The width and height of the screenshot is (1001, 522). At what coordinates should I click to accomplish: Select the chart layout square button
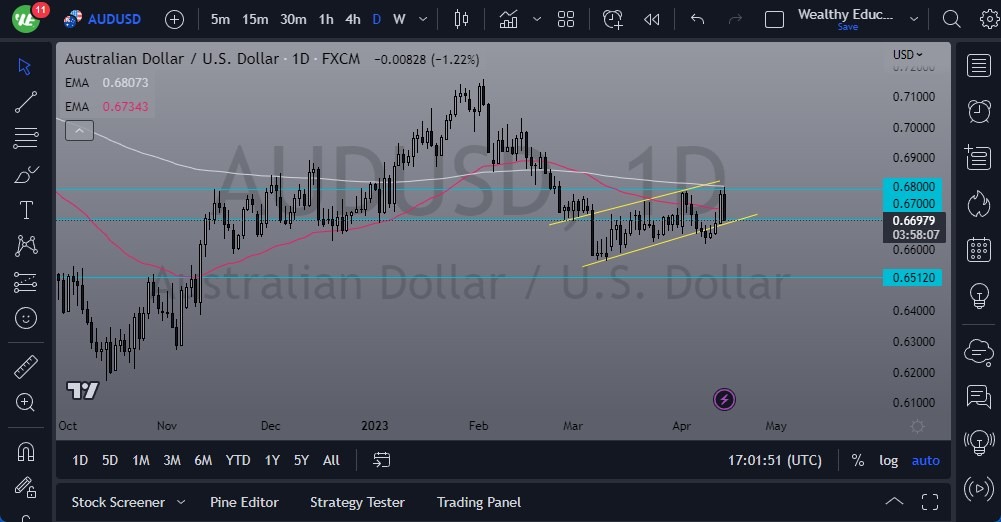coord(774,20)
